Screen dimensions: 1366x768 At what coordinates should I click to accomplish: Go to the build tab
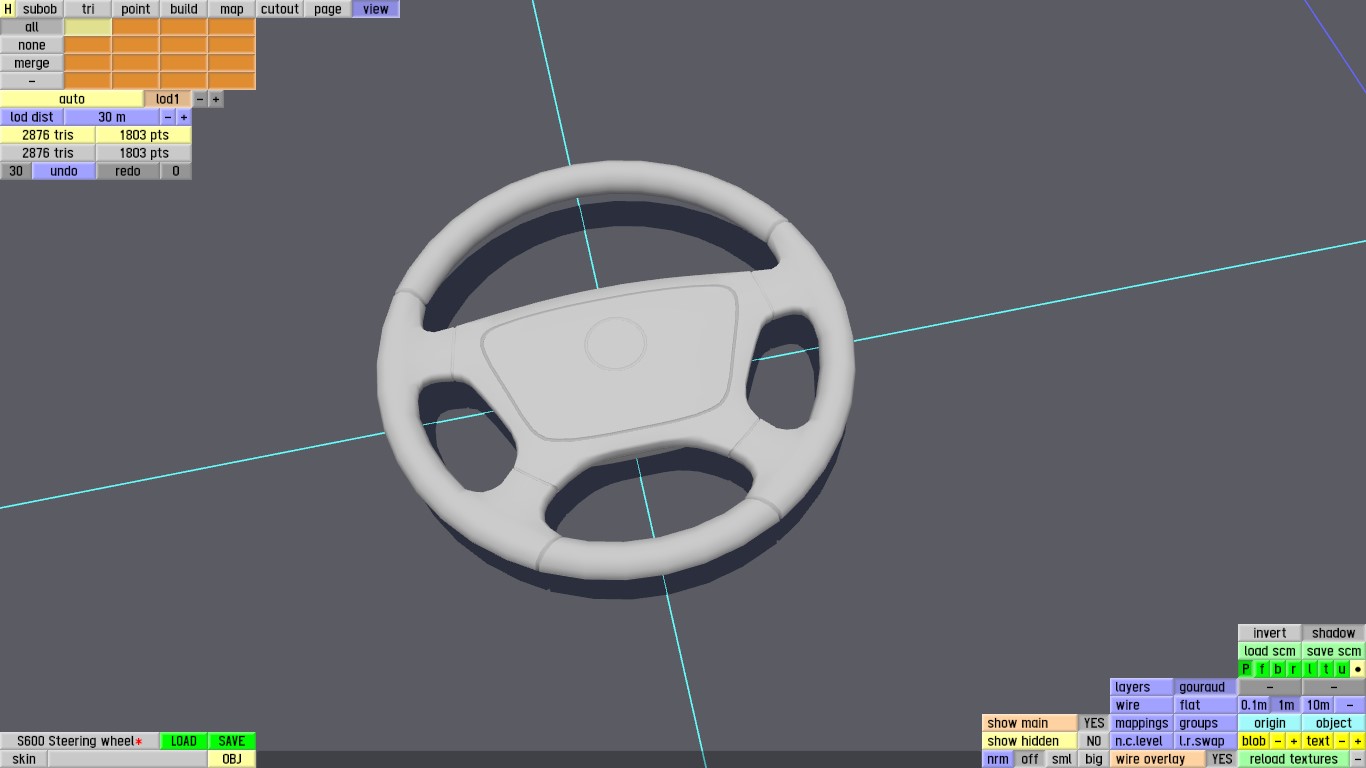(x=184, y=9)
